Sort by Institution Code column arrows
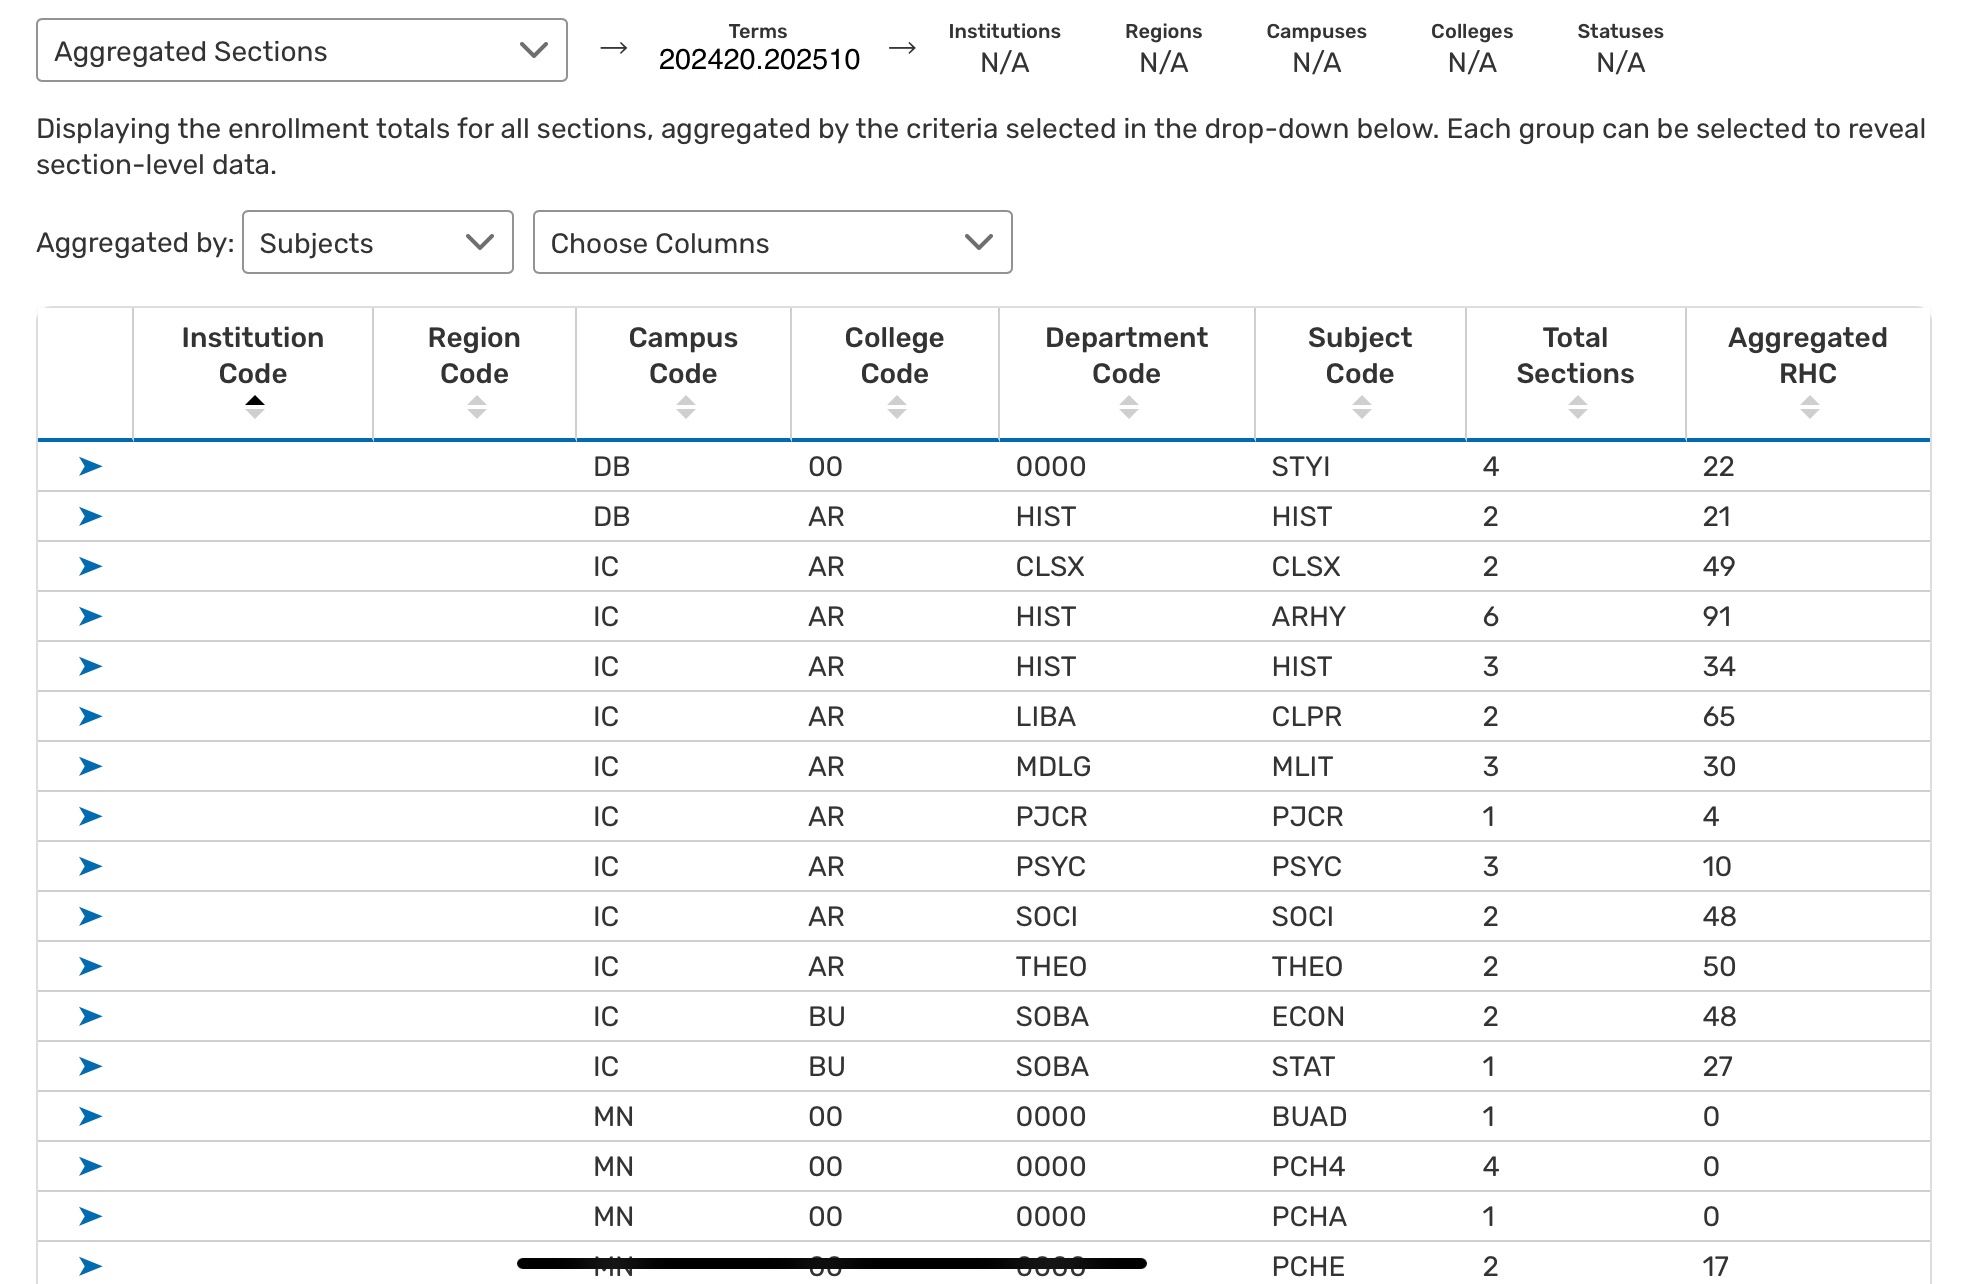Screen dimensions: 1961x1284 tap(255, 406)
